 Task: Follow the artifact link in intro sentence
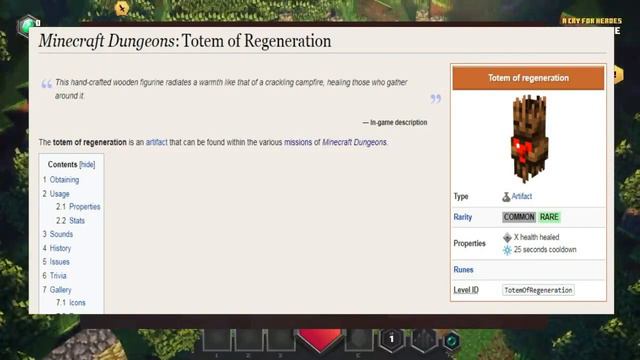coord(156,142)
